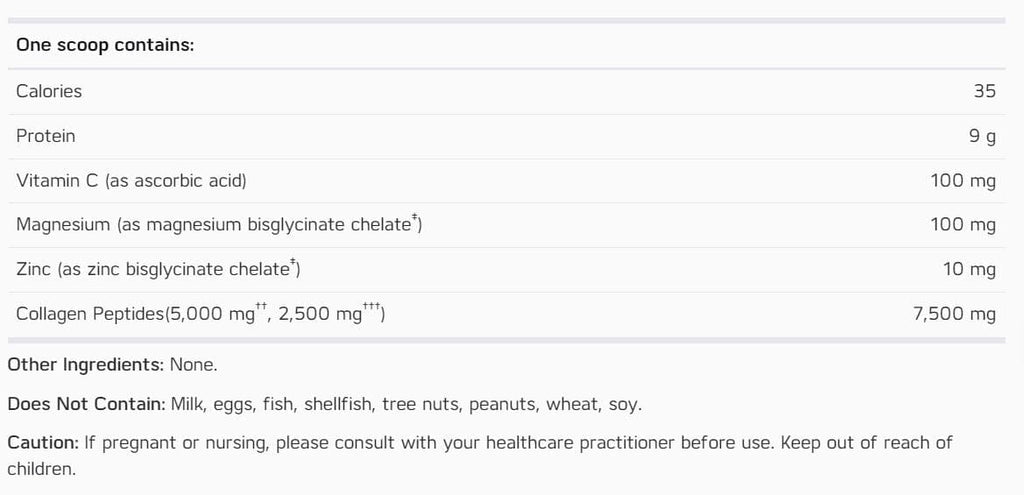Click the 'Caution:' warning label
The height and width of the screenshot is (495, 1024).
point(42,442)
